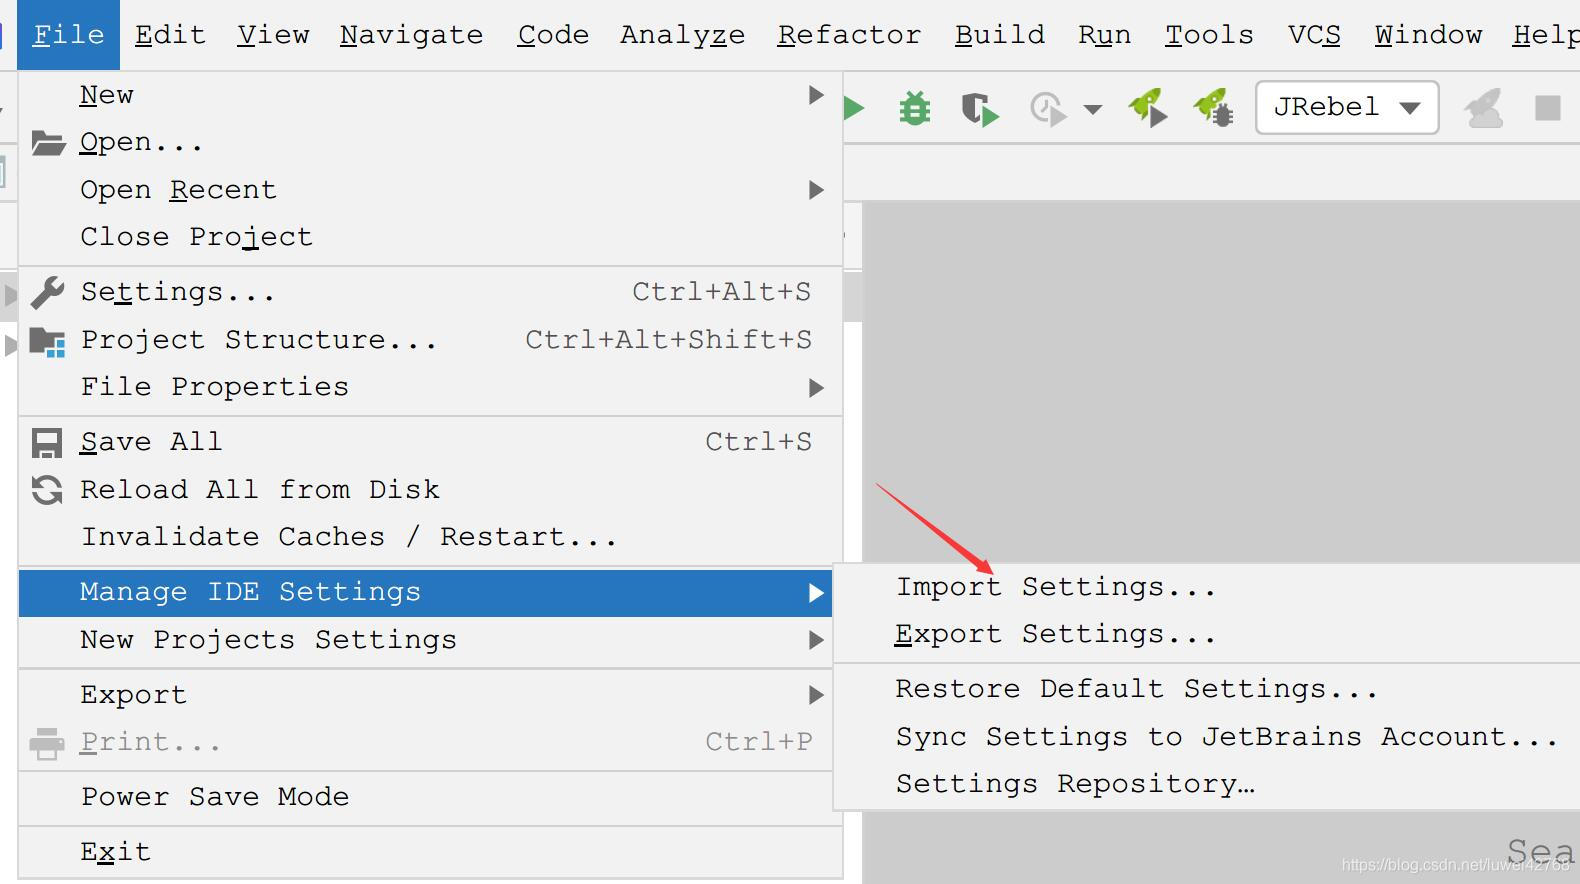Open the VCS menu

(x=1314, y=35)
